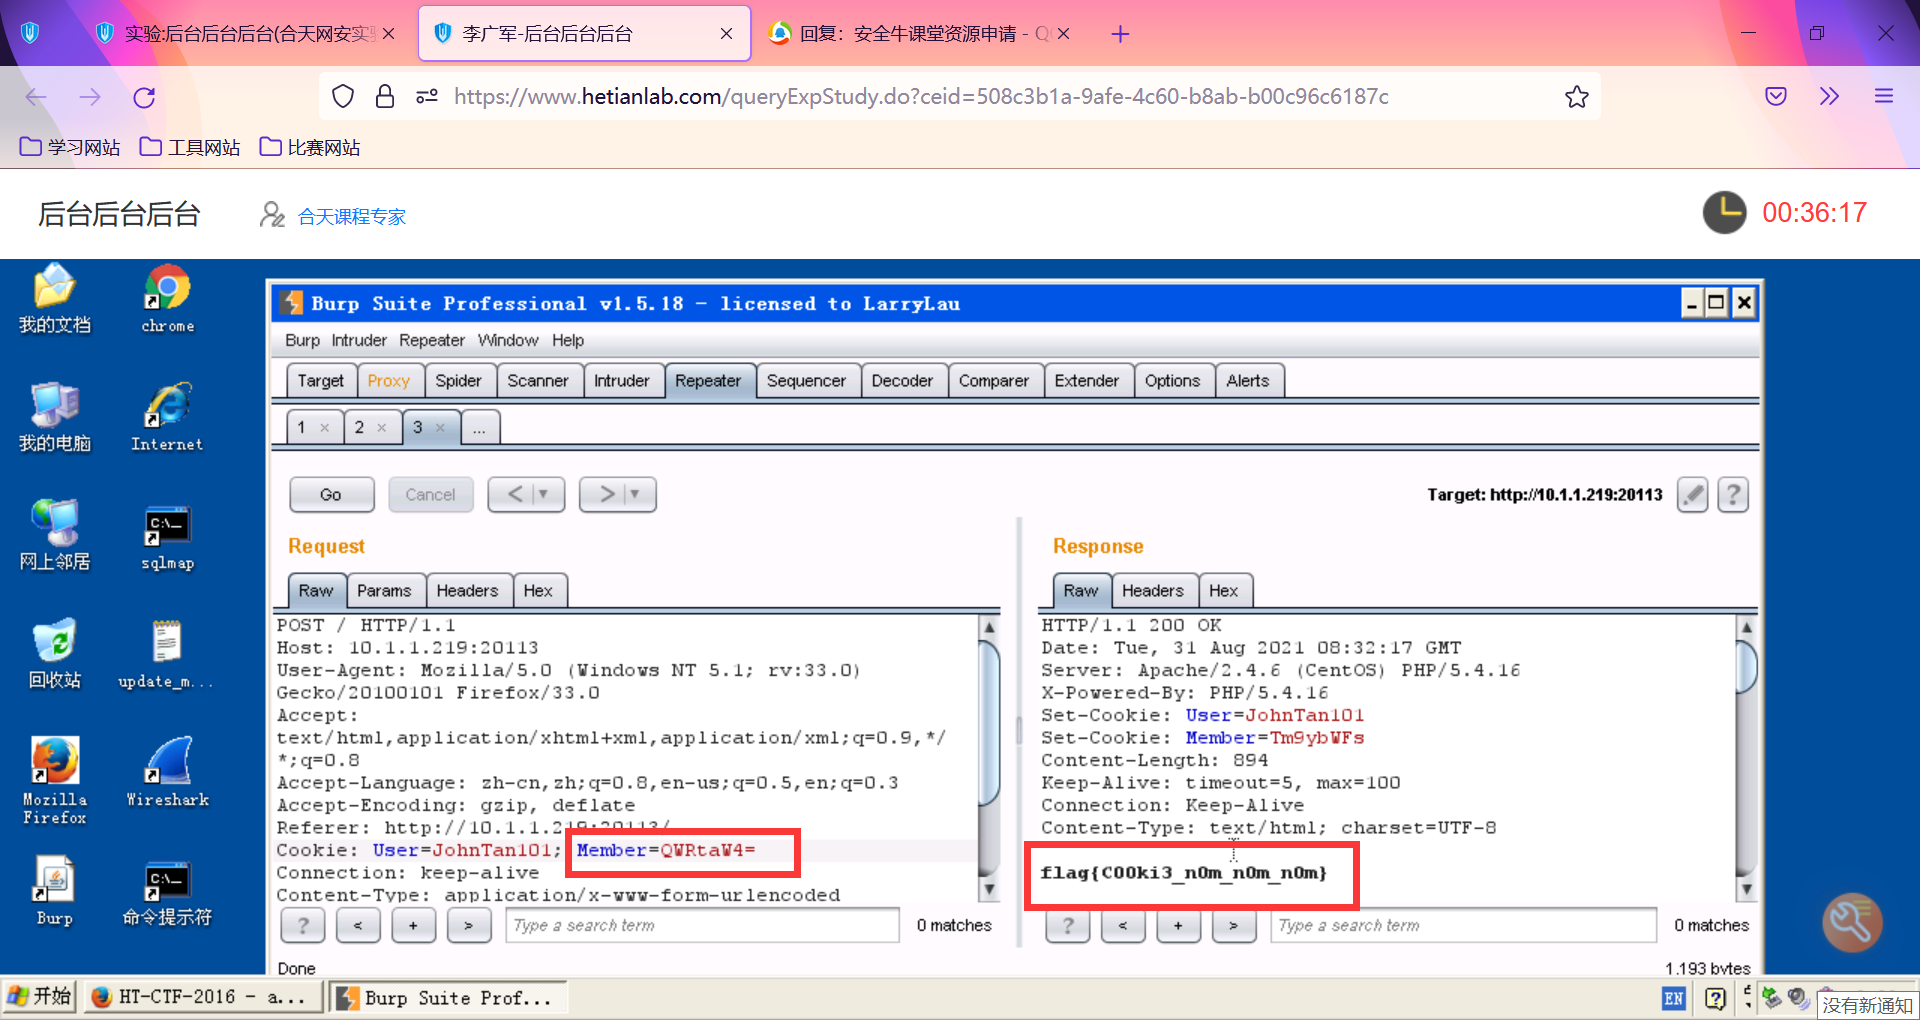Open the 回收站 recycle bin icon

55,654
